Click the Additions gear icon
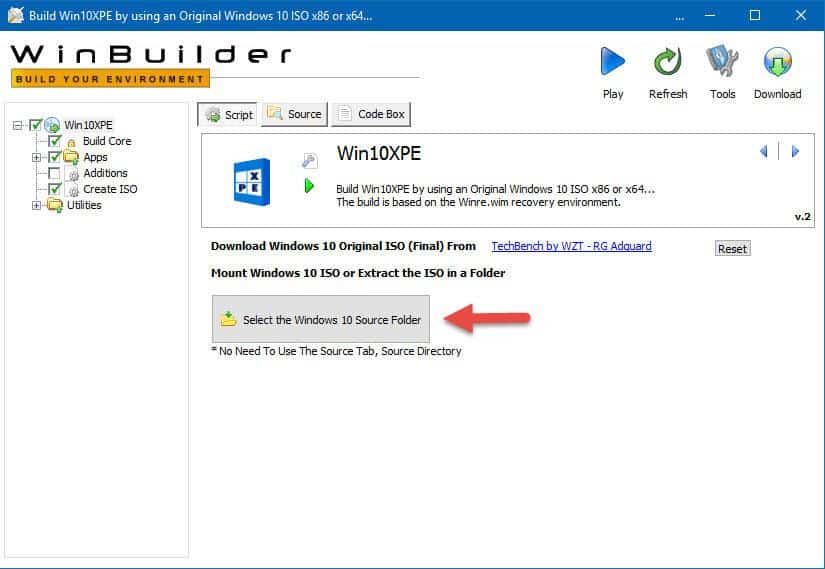Viewport: 825px width, 569px height. point(74,174)
